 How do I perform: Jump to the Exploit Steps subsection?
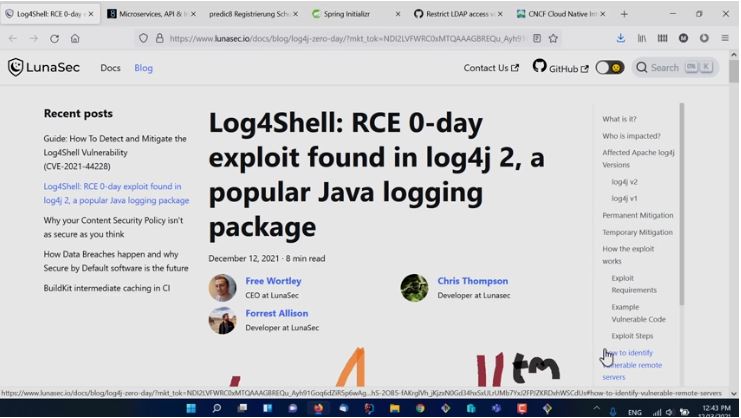[632, 336]
